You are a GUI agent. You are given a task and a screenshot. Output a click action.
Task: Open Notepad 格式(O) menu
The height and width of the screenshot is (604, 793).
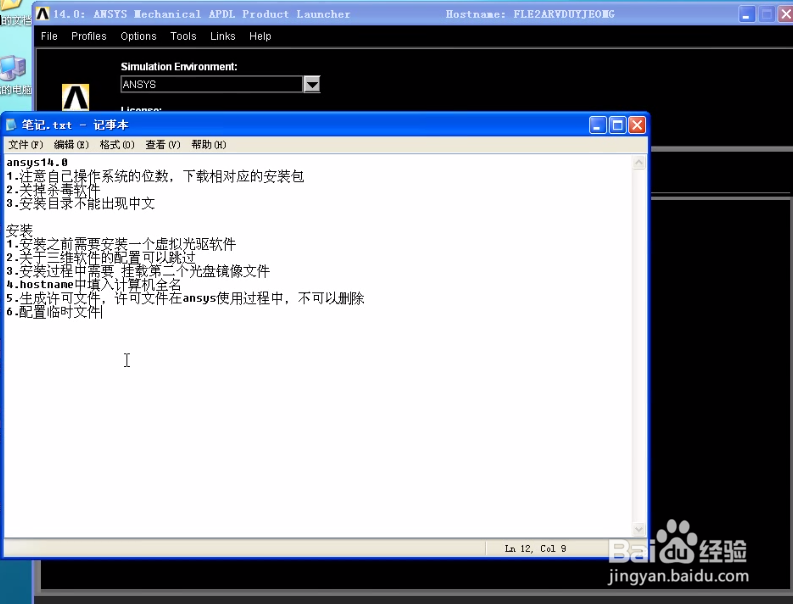pyautogui.click(x=117, y=145)
